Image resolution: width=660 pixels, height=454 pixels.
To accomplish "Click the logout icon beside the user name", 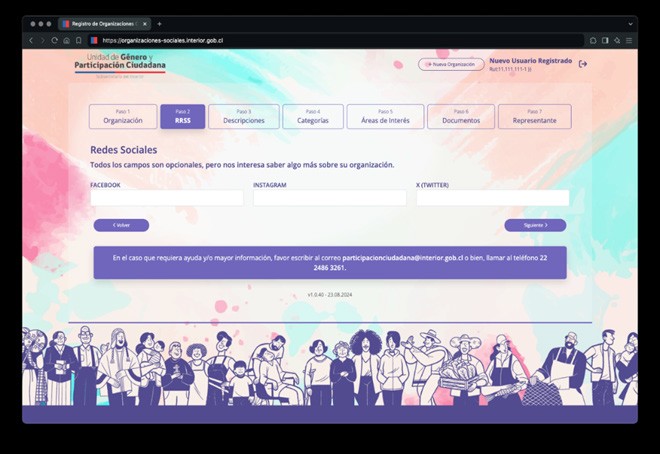I will (583, 64).
